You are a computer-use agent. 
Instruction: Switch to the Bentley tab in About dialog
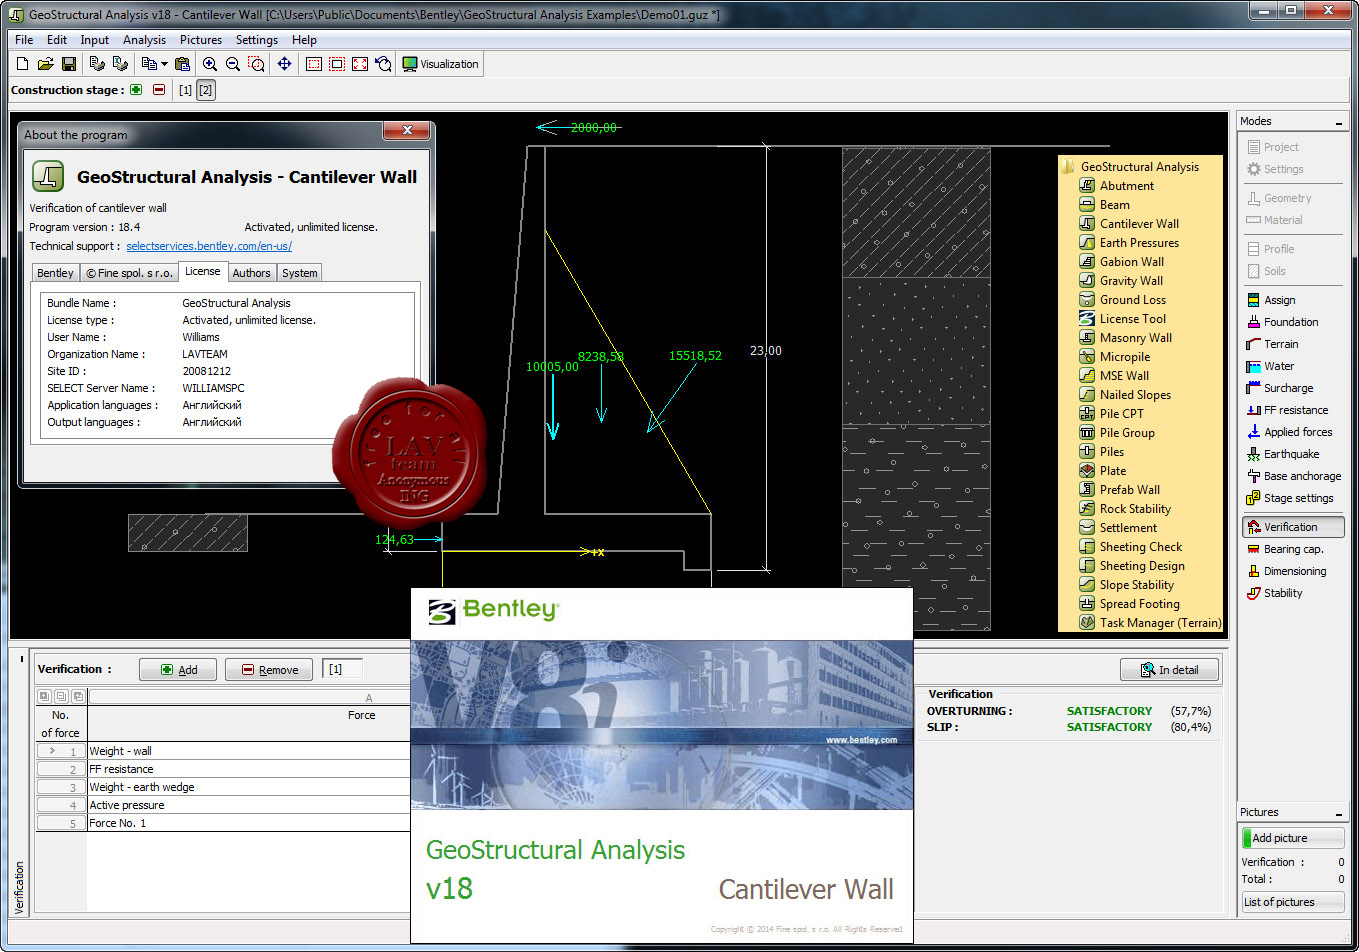(55, 273)
